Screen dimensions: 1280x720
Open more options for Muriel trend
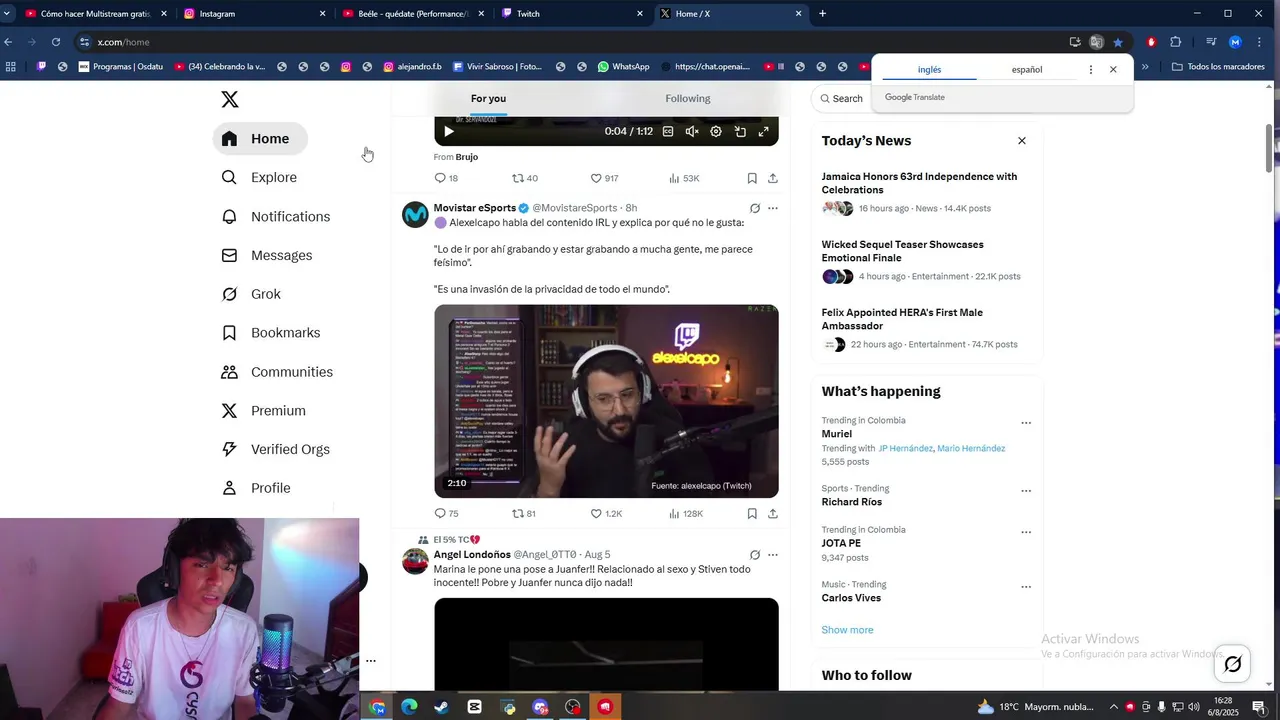[x=1026, y=423]
